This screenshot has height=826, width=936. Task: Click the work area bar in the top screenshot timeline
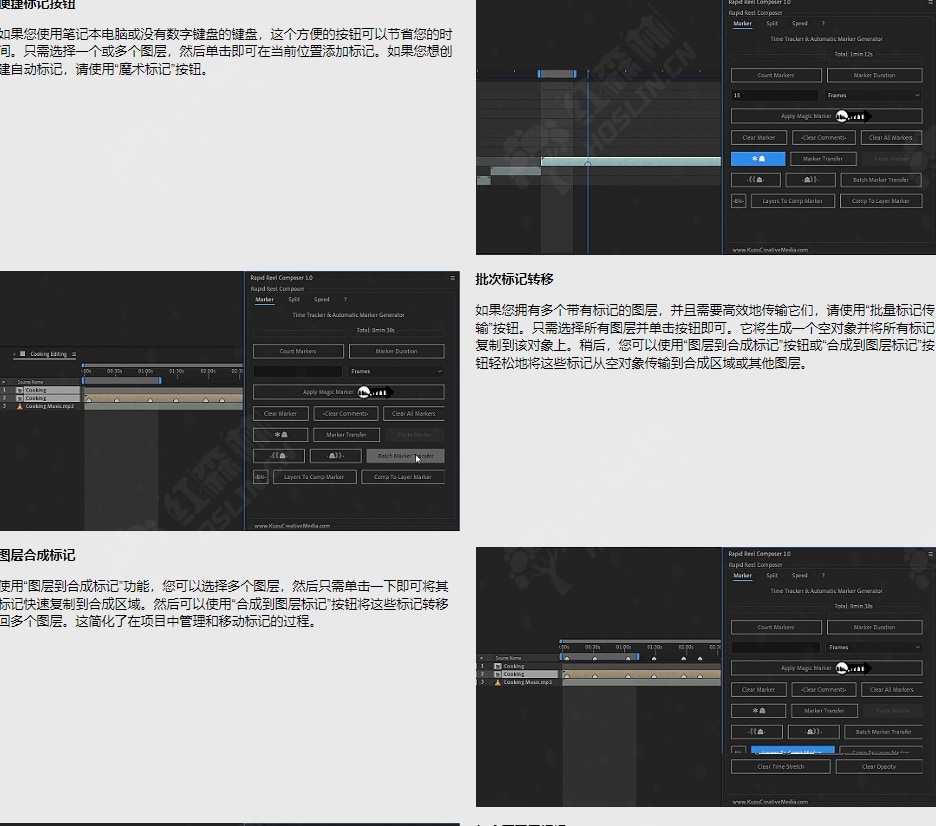pyautogui.click(x=556, y=74)
